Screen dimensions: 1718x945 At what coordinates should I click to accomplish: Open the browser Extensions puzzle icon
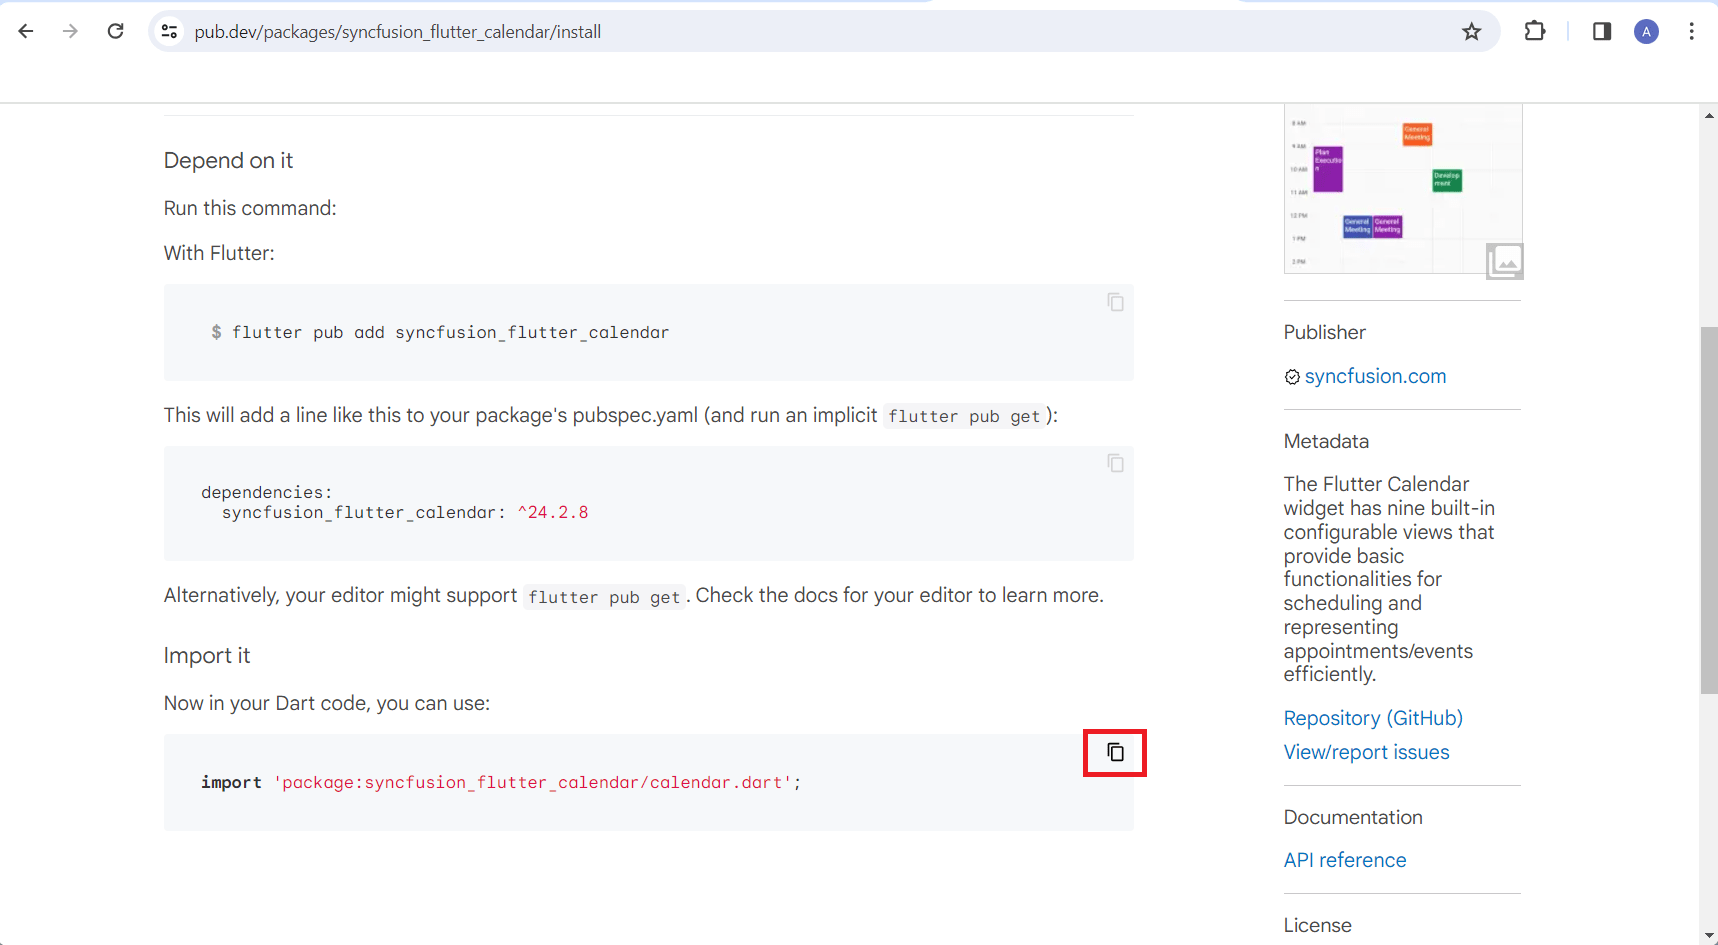[x=1534, y=32]
